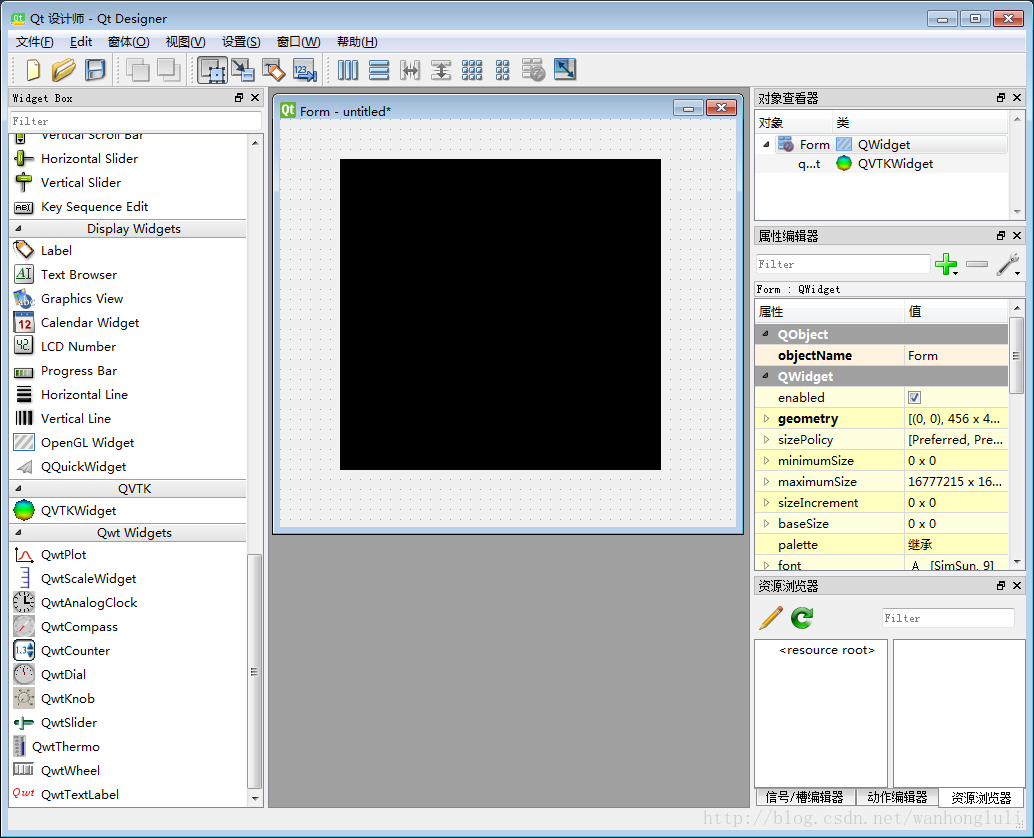Screen dimensions: 1034x838
Task: Select LCD Number in the Widget Box
Action: (x=78, y=347)
